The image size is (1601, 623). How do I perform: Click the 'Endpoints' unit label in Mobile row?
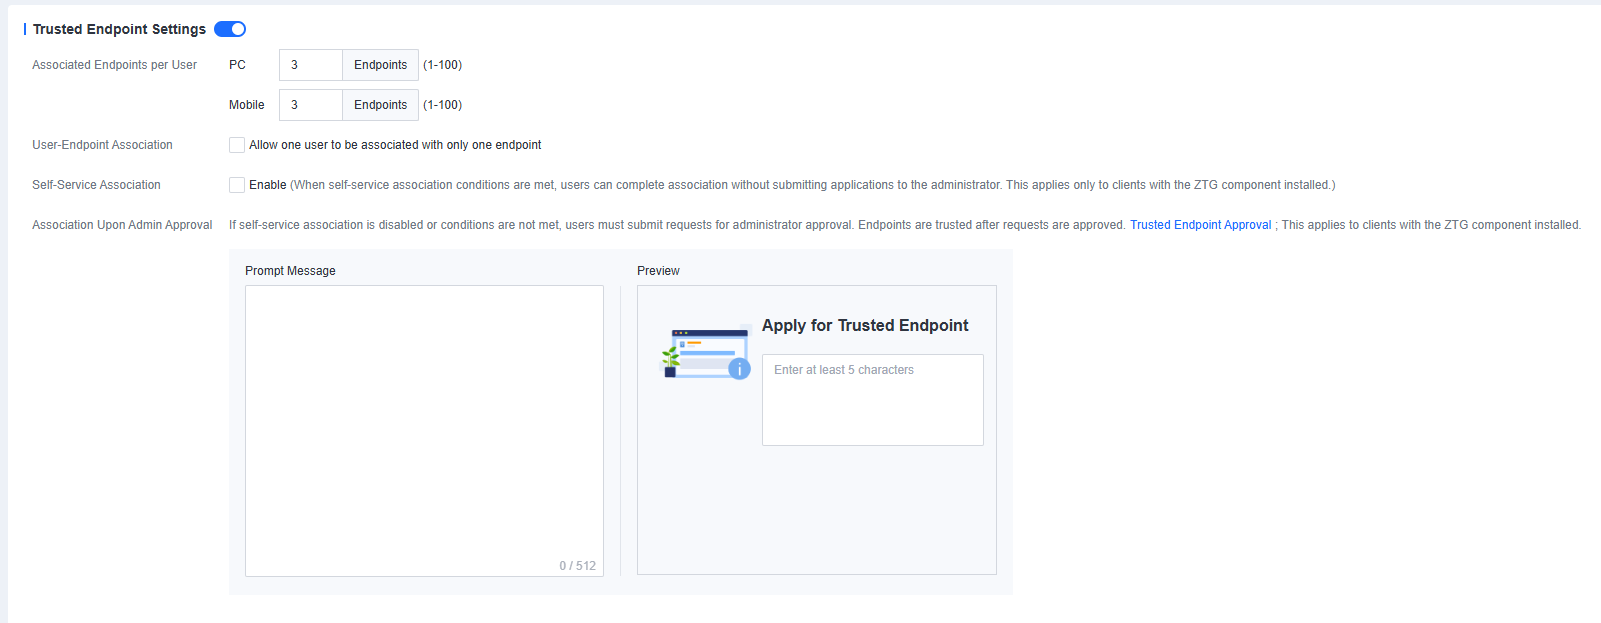[380, 105]
